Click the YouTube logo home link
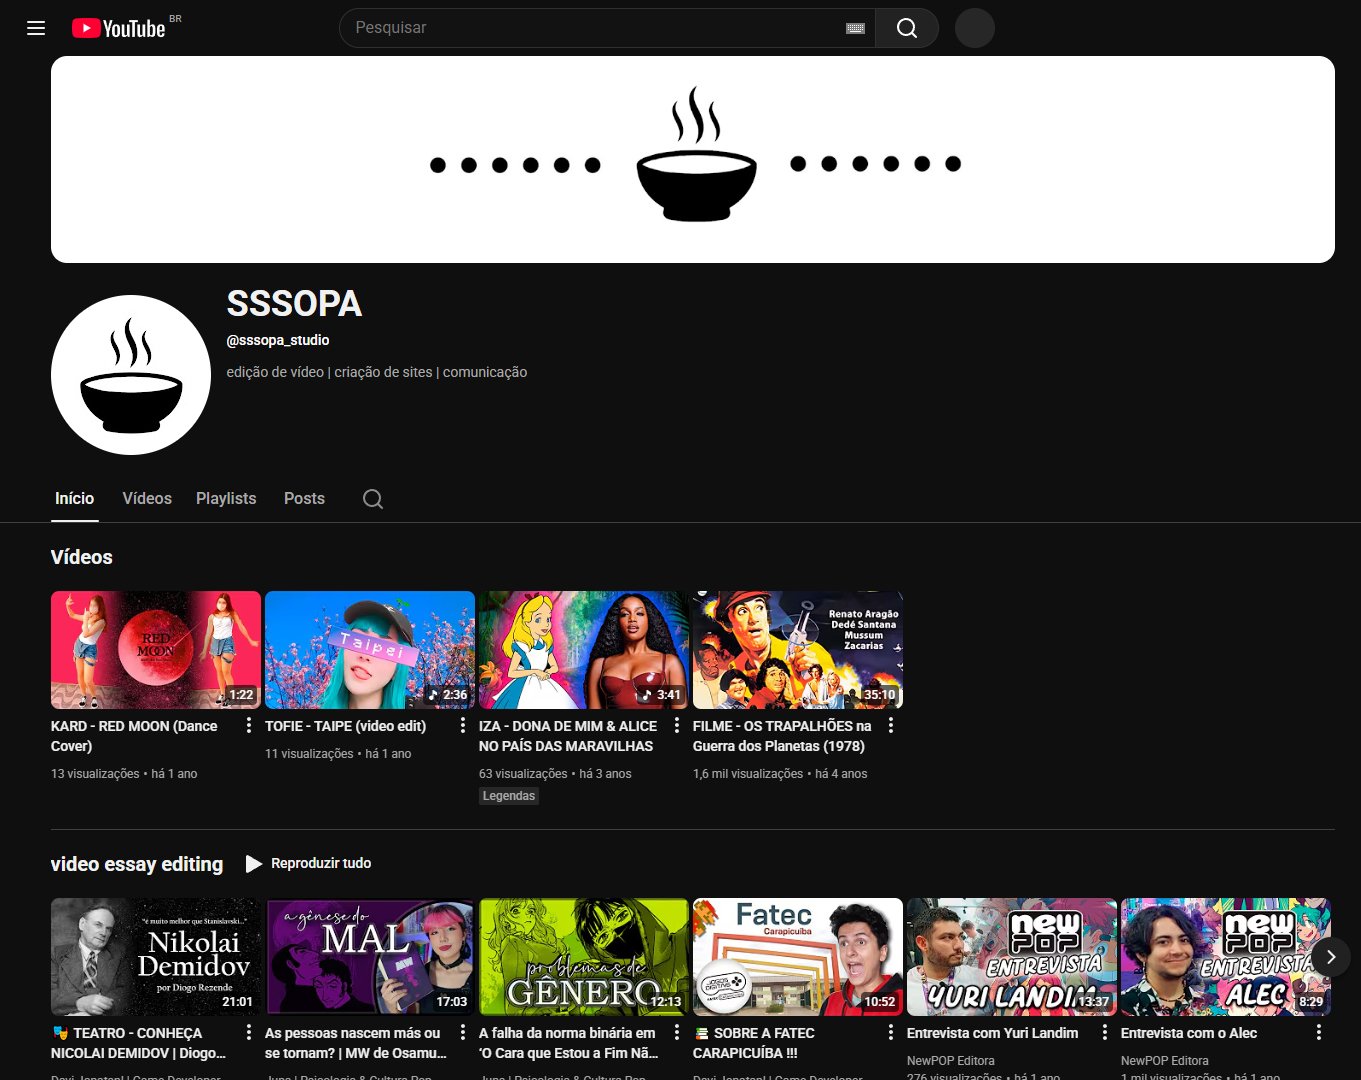This screenshot has width=1361, height=1080. click(x=119, y=28)
